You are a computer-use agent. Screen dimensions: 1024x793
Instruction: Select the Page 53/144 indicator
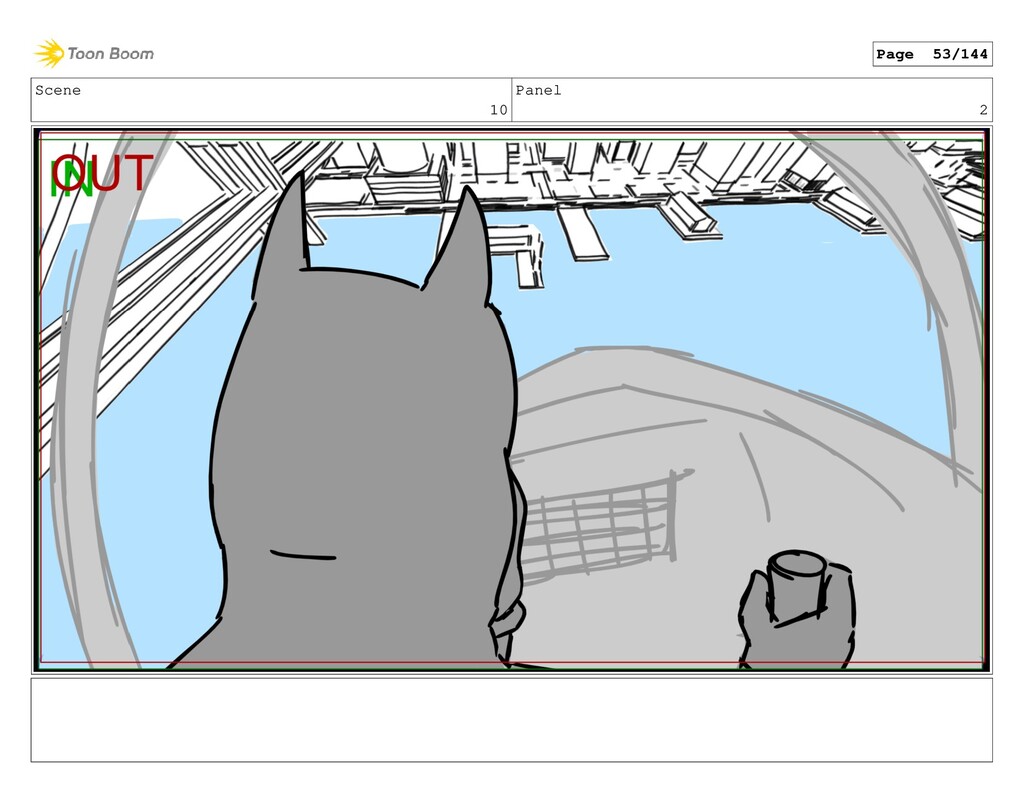pyautogui.click(x=932, y=54)
